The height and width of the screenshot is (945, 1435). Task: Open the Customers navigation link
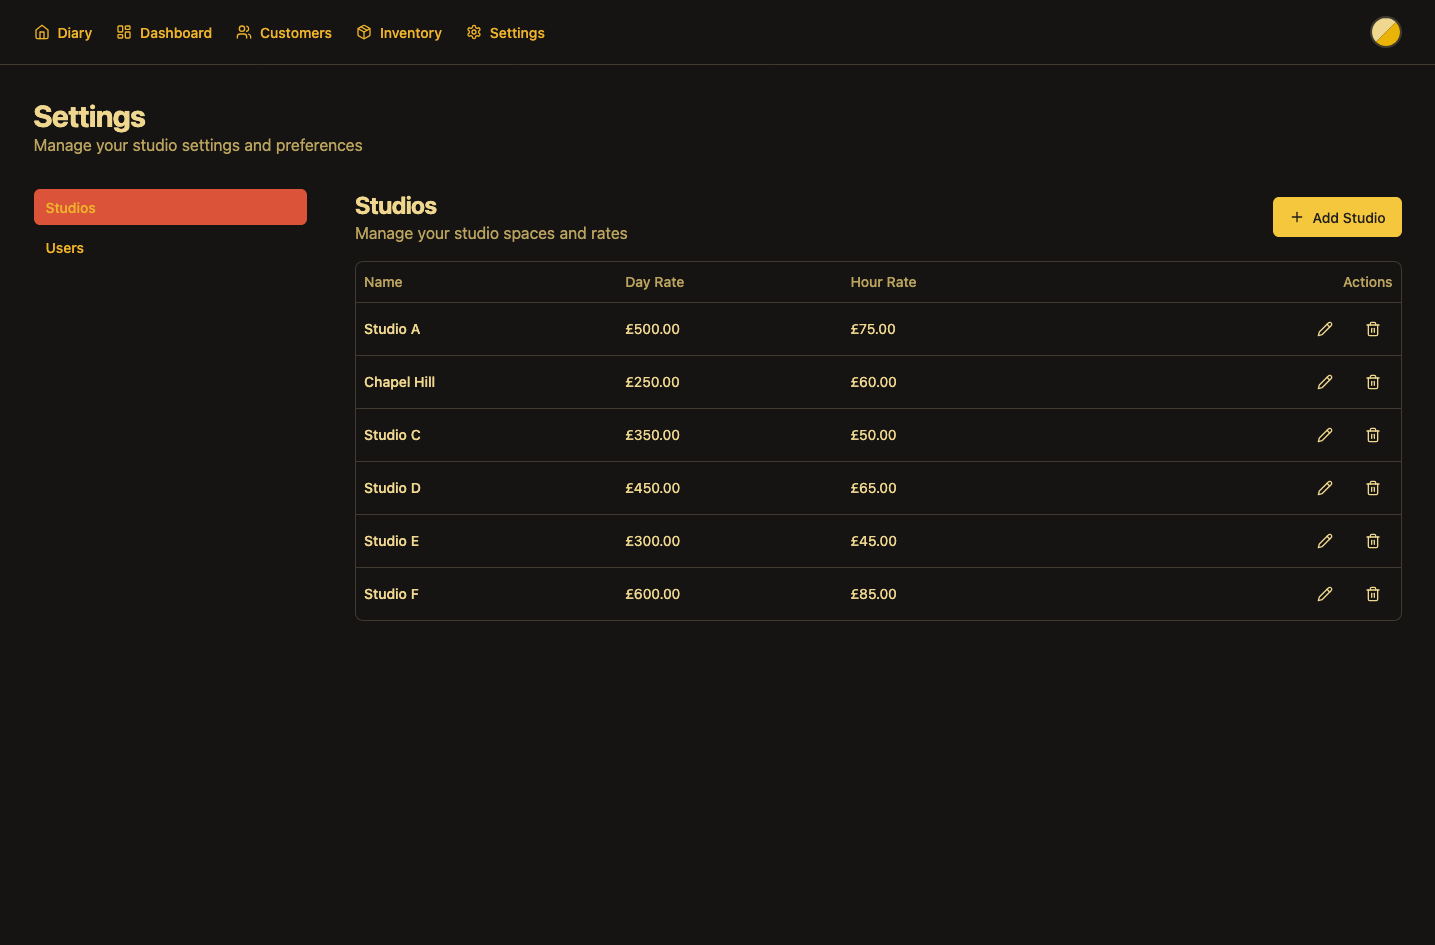click(295, 32)
